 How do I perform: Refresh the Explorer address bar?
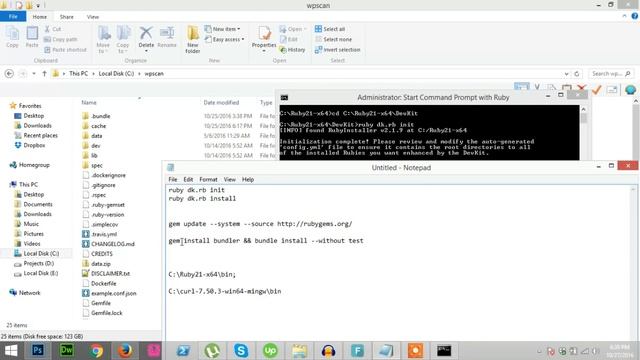coord(577,74)
